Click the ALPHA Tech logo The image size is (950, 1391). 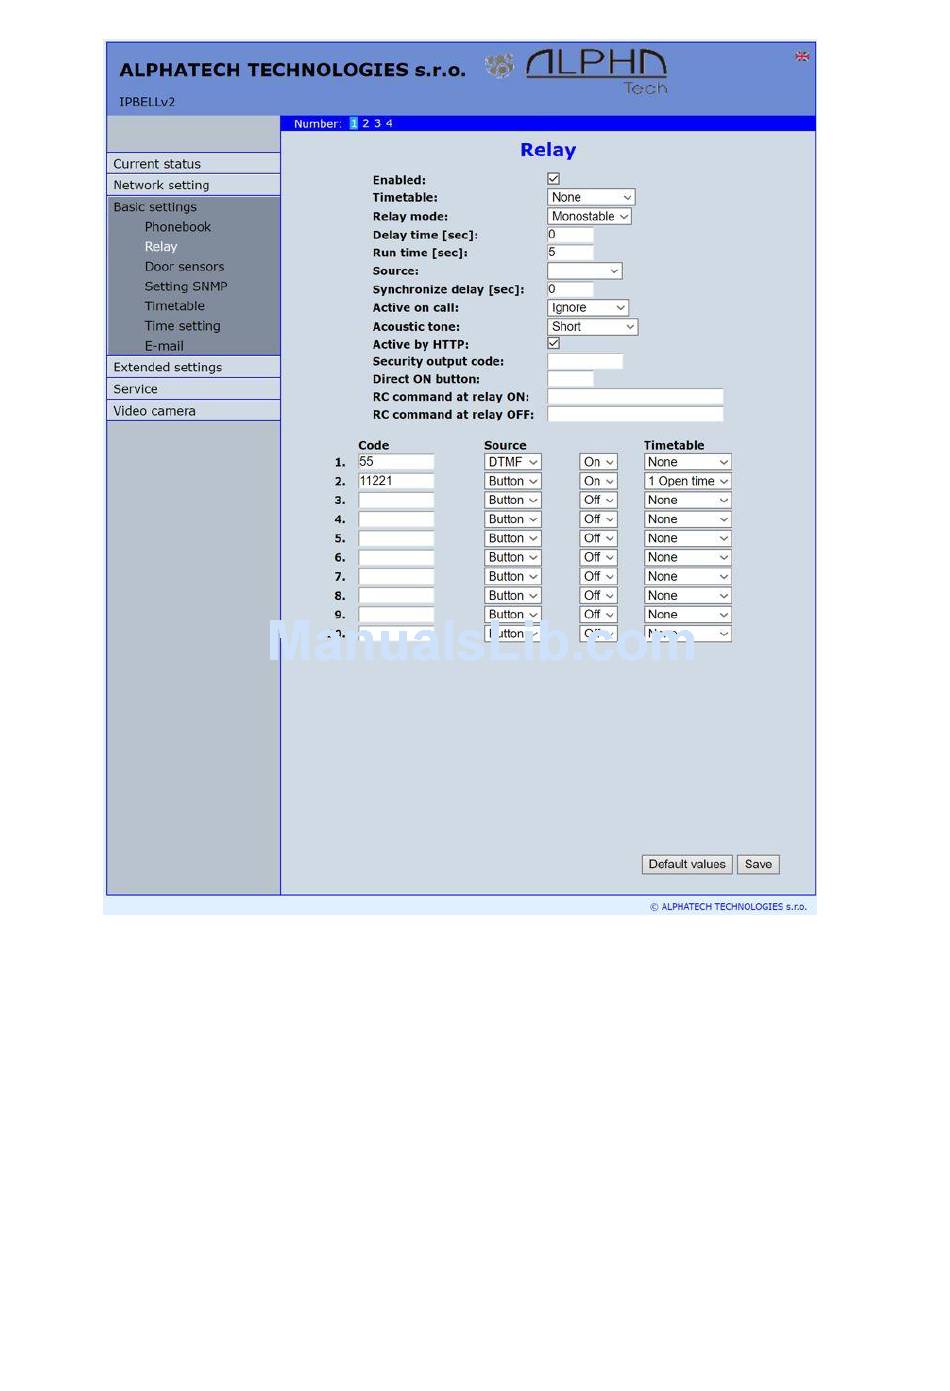(x=595, y=71)
